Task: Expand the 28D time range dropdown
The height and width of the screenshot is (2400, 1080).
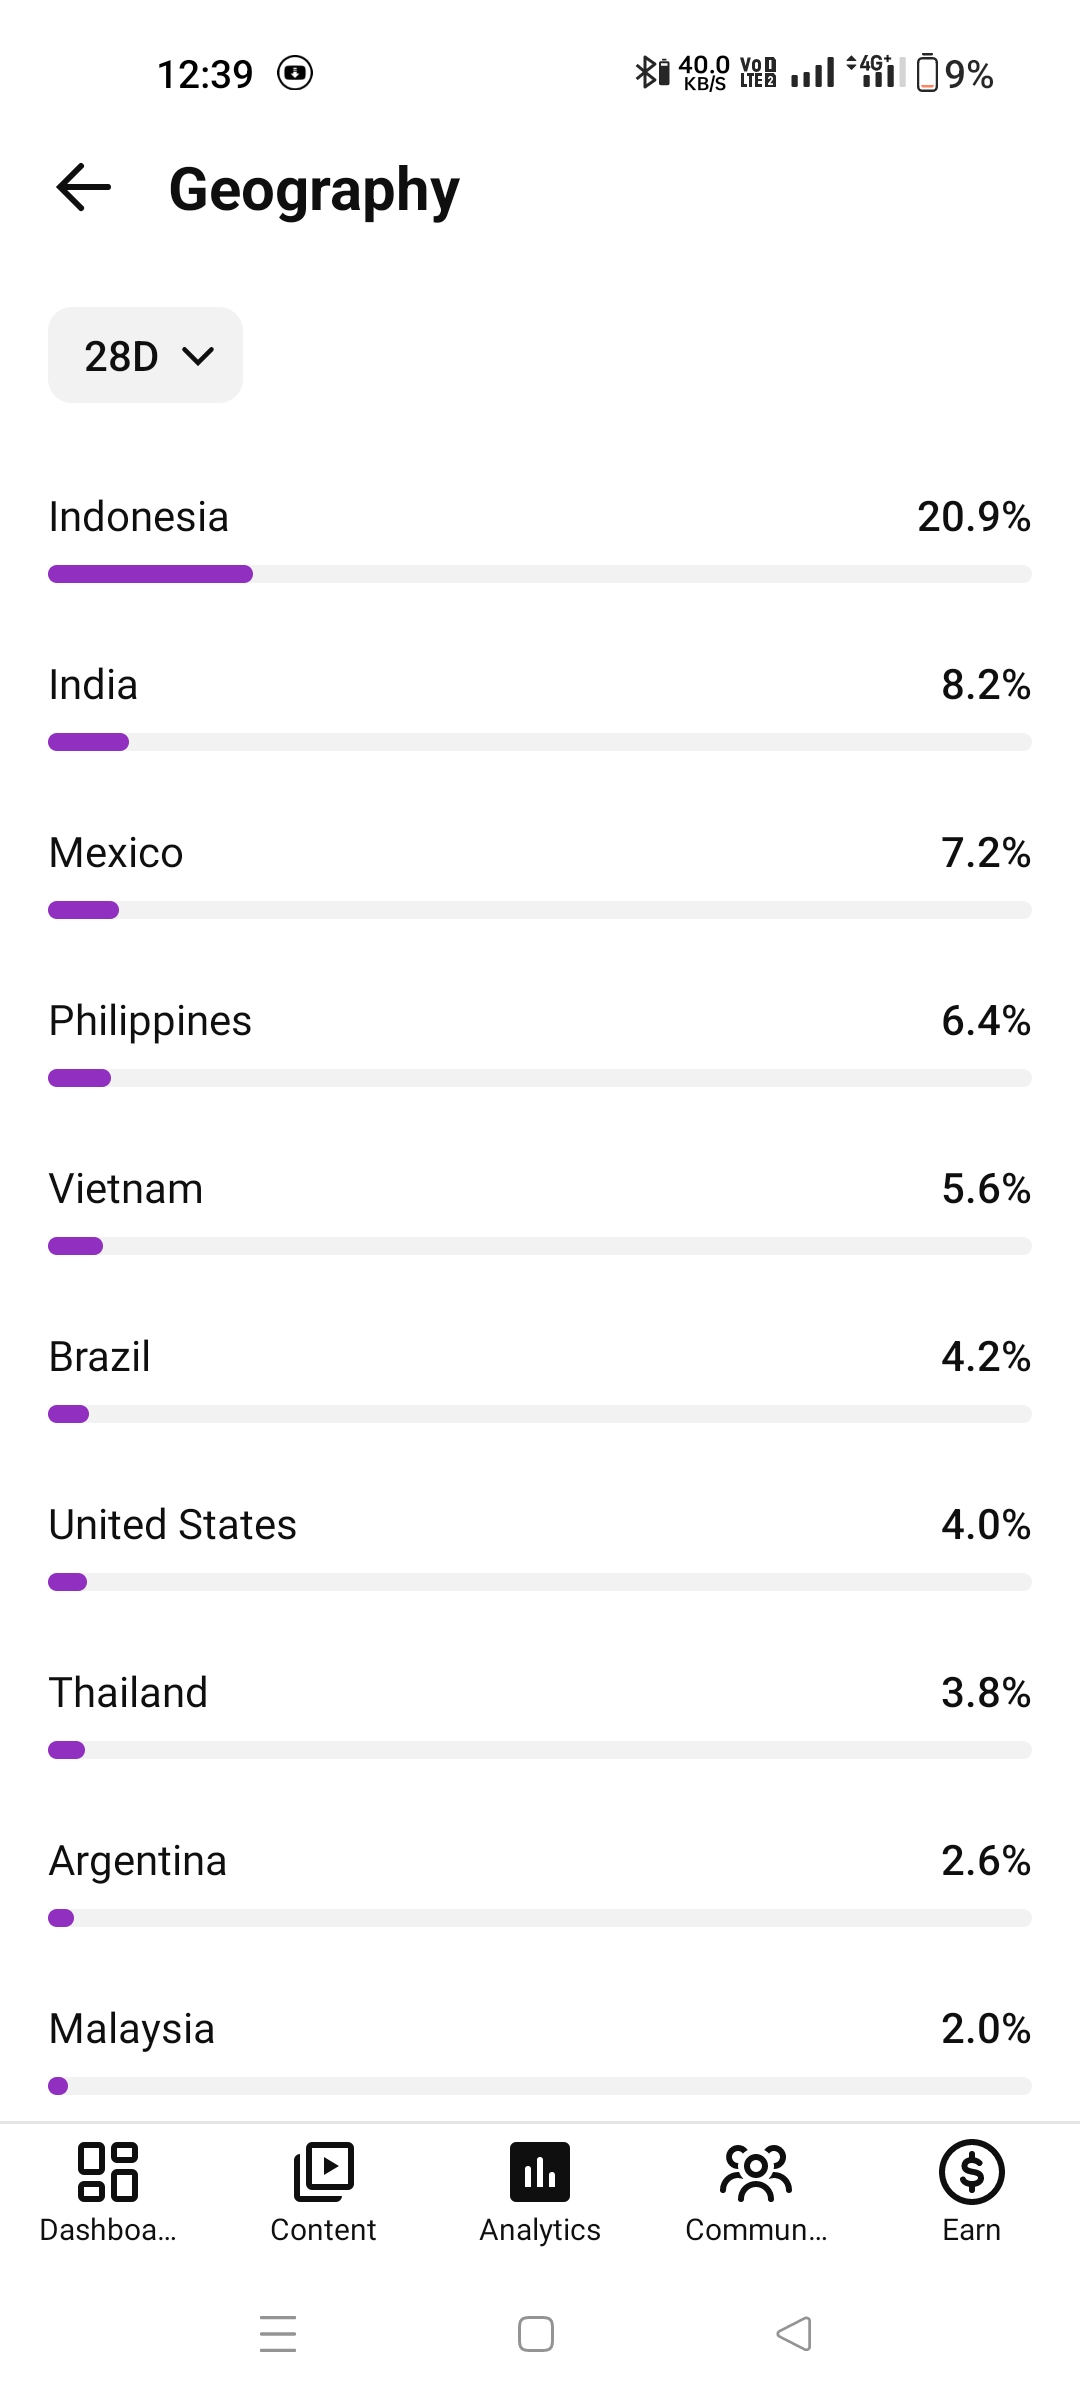Action: [146, 355]
